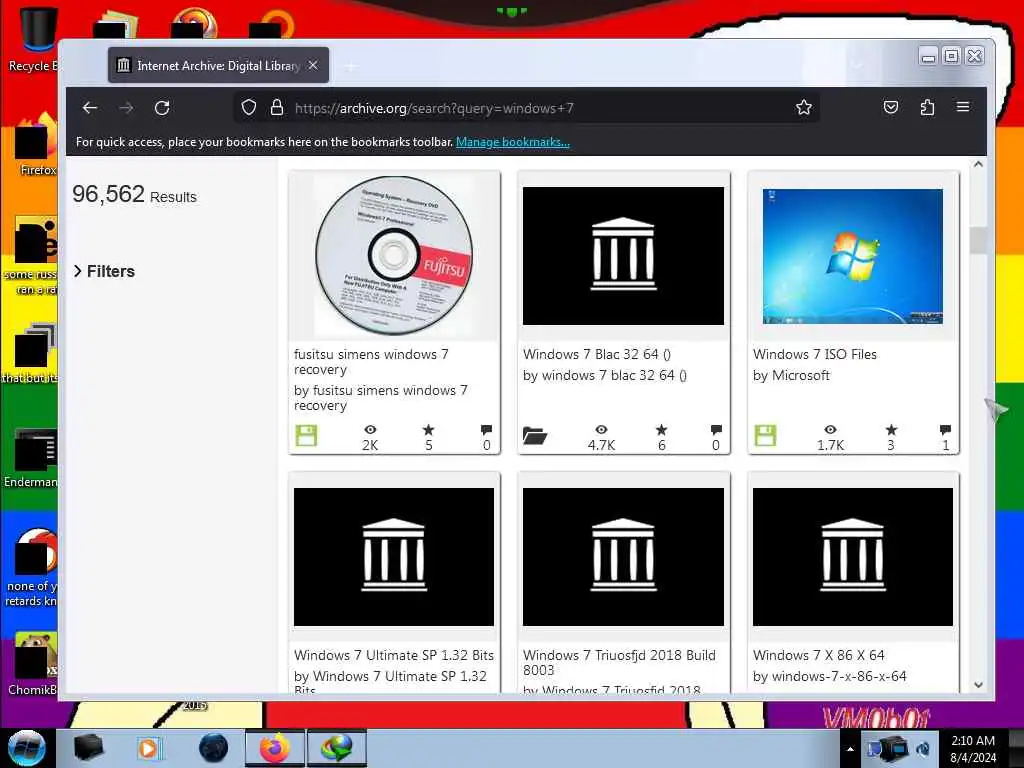Screen dimensions: 1024x768
Task: Click the 96,562 Results count
Action: (x=134, y=195)
